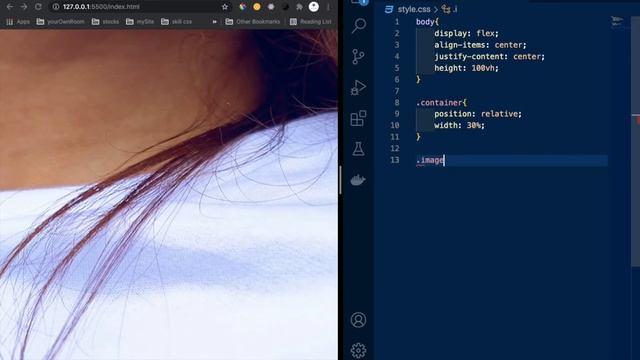Click 'width: 30%;' line

[x=459, y=125]
